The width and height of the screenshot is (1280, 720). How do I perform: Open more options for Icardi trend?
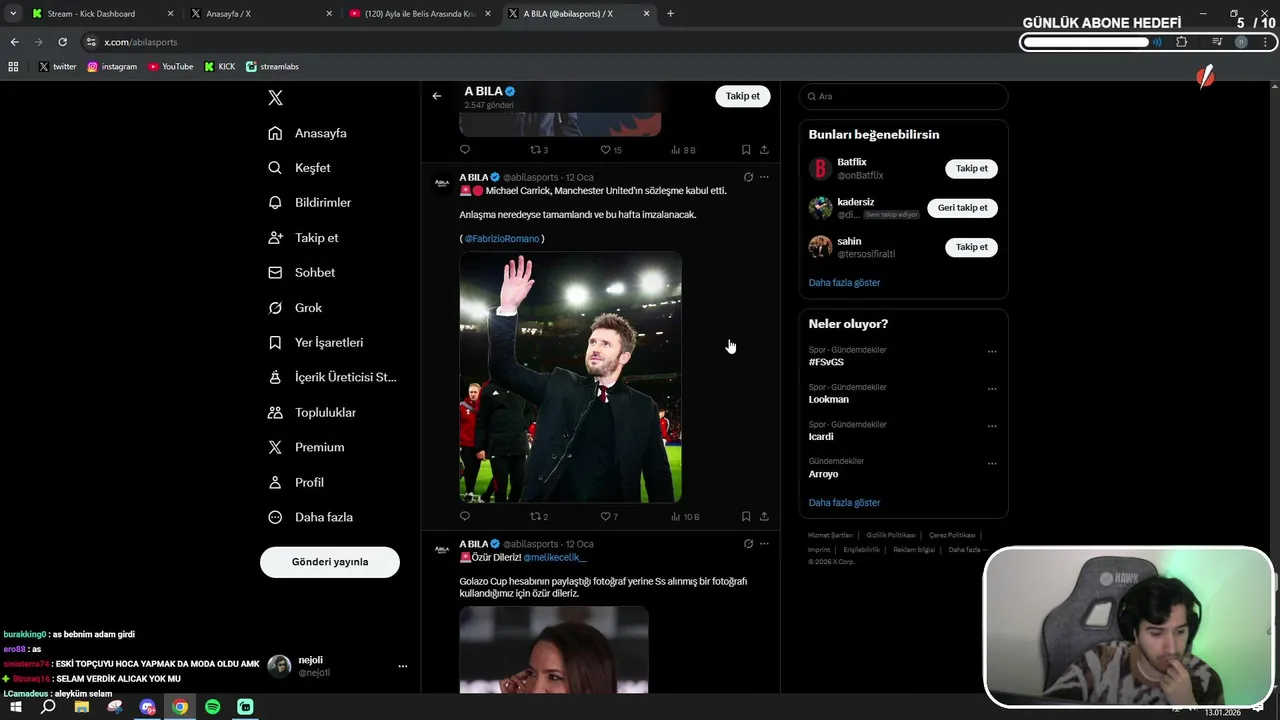click(x=992, y=426)
